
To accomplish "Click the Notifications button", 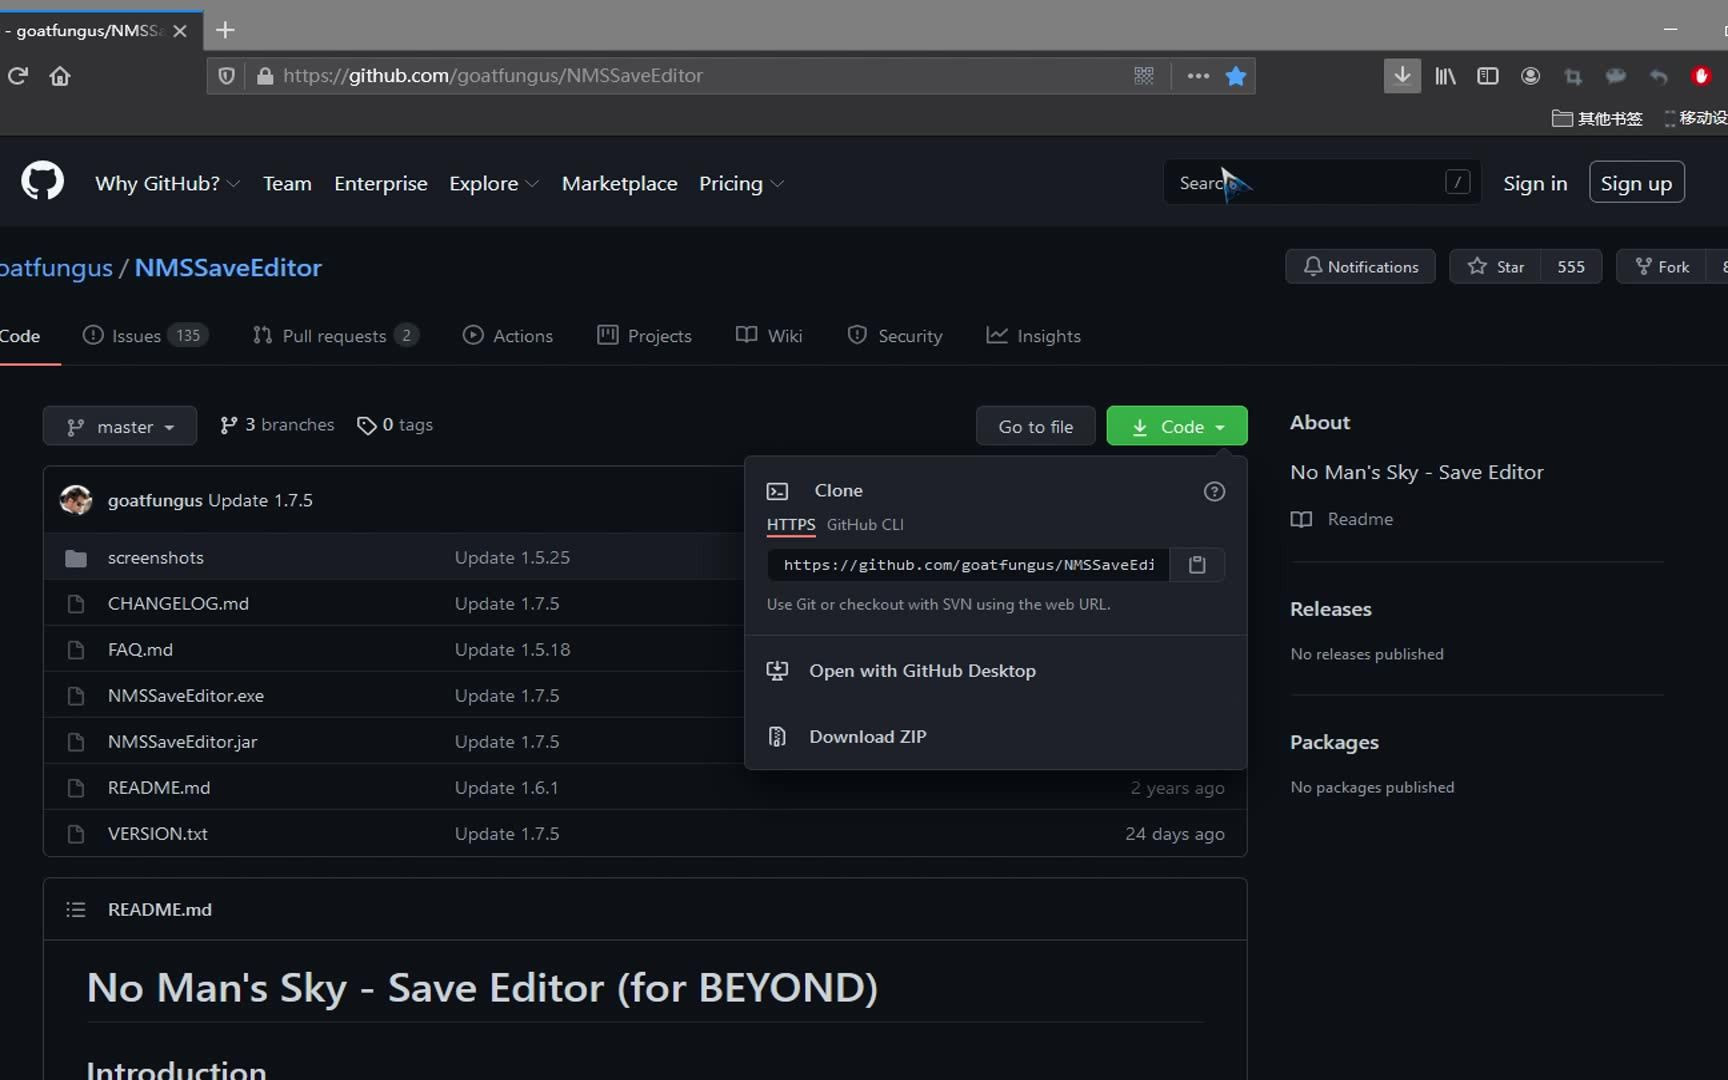I will pos(1360,266).
